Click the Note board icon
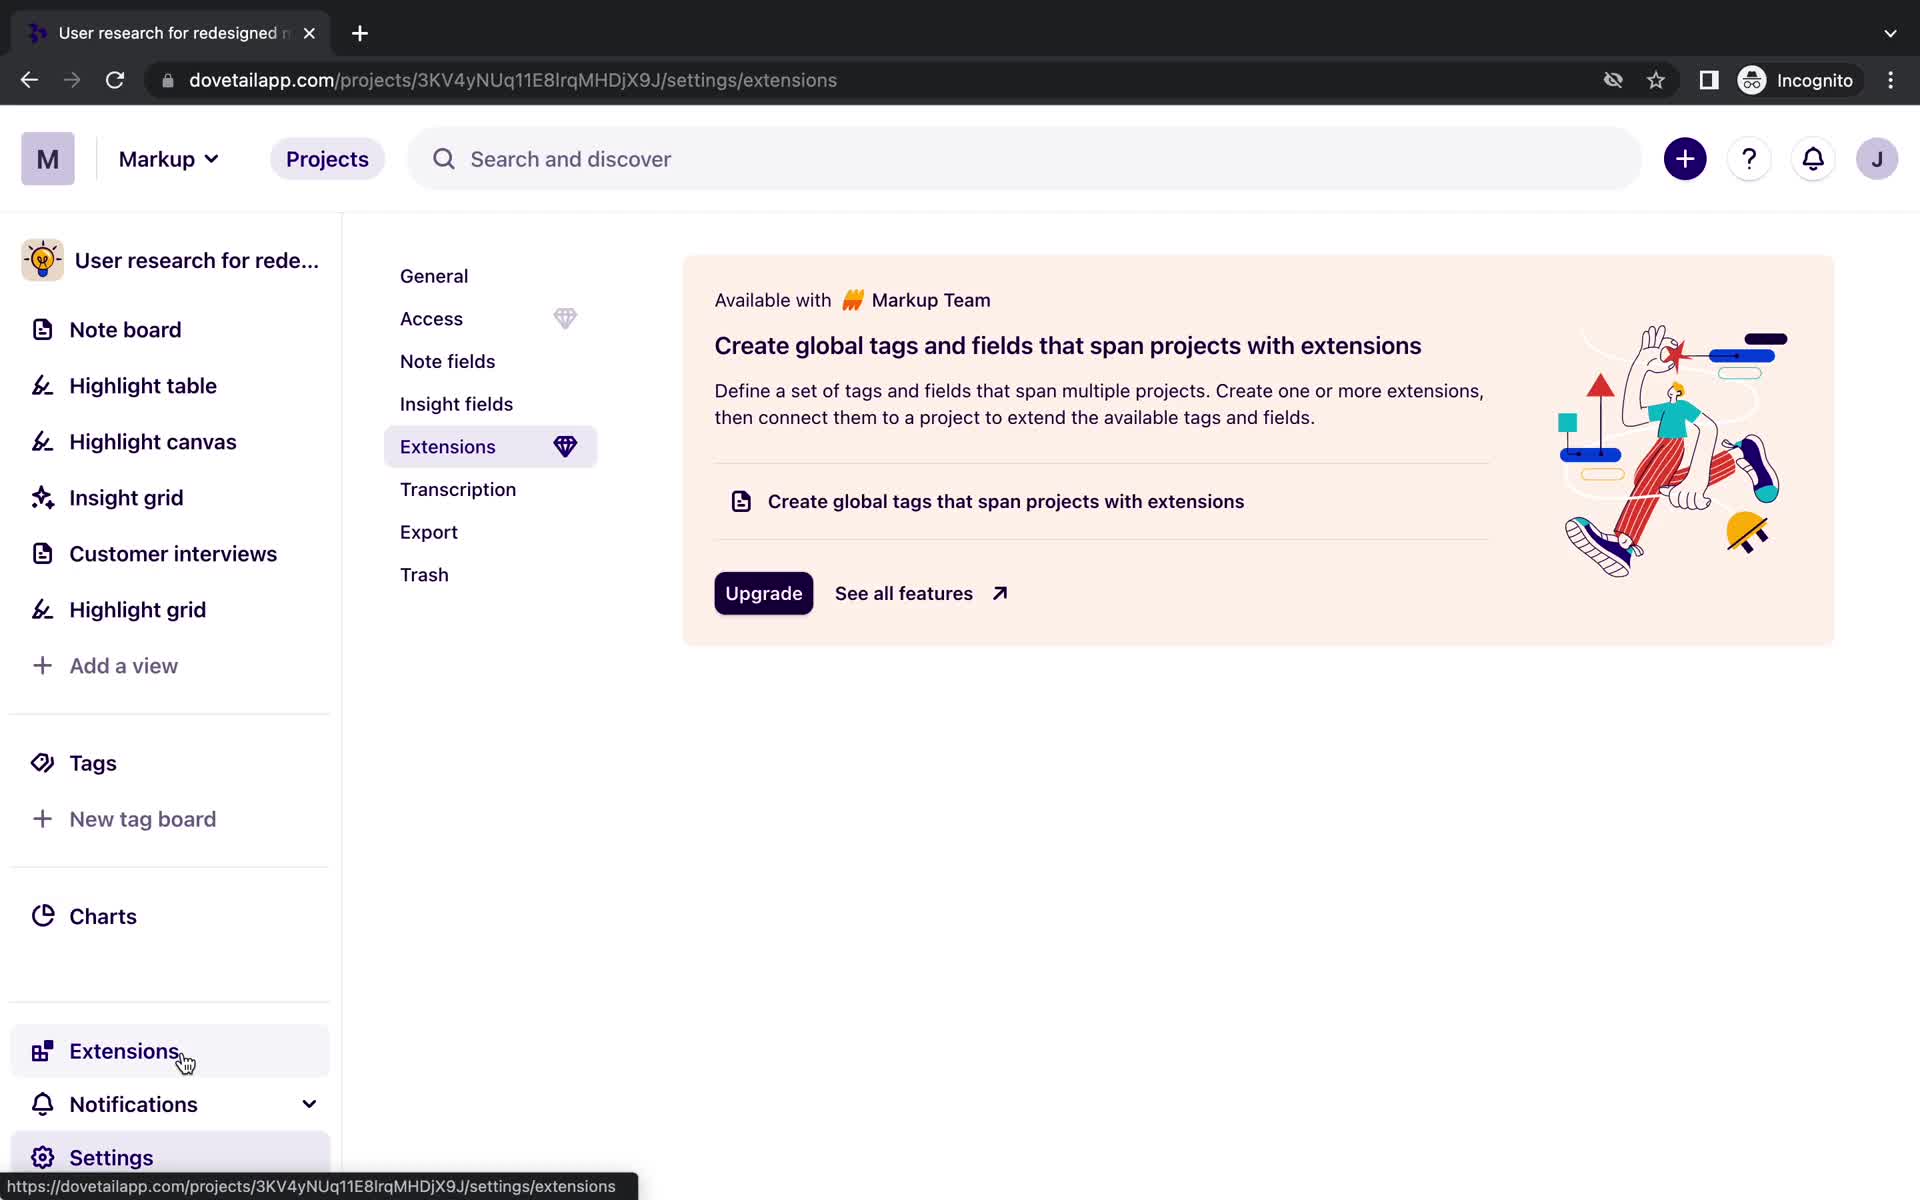Viewport: 1920px width, 1200px height. (41, 329)
